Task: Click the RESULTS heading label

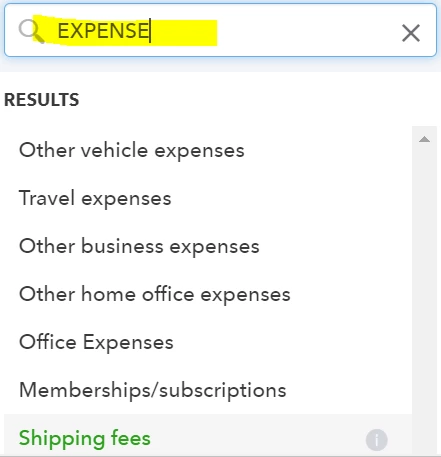Action: [42, 100]
